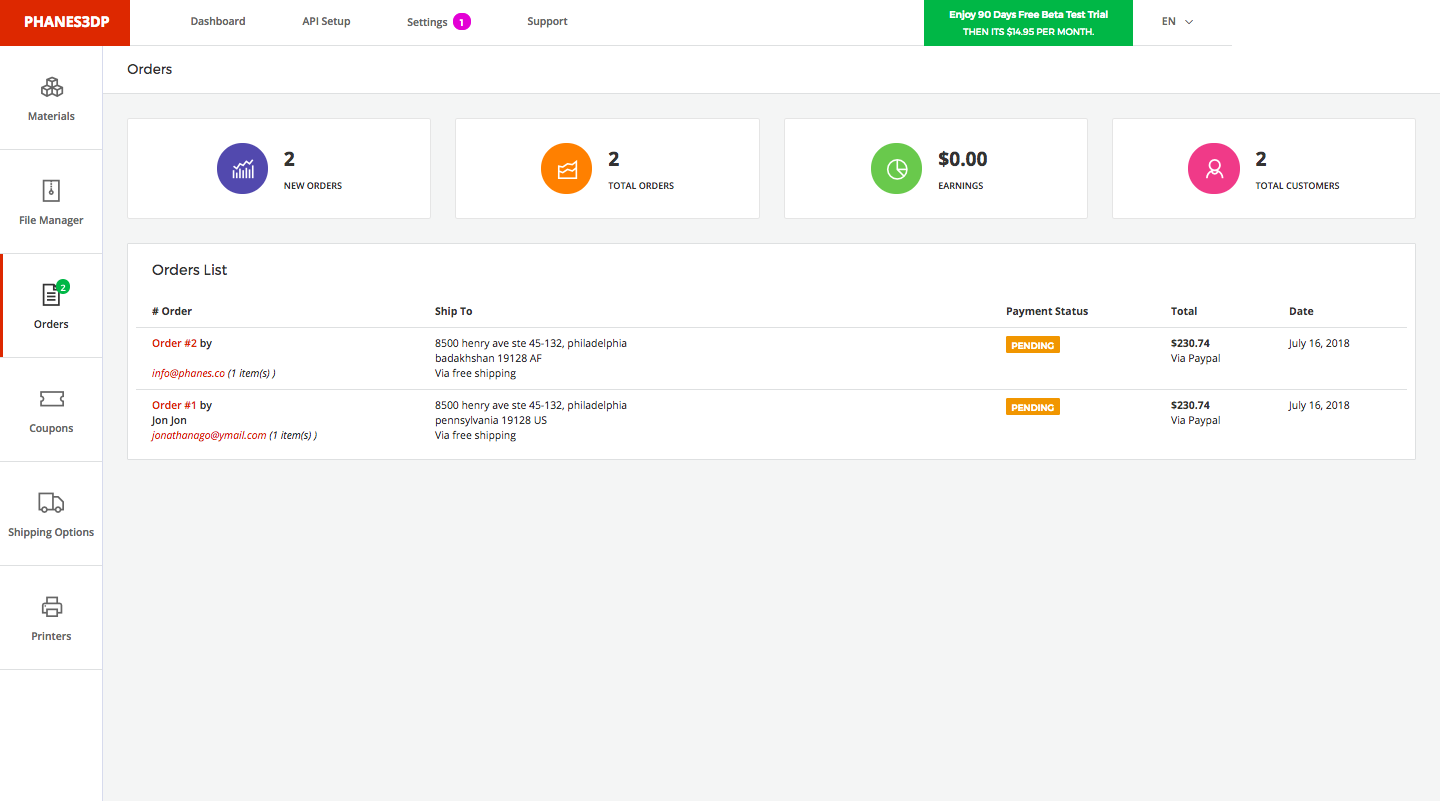Click the pink Total Customers icon
This screenshot has height=801, width=1440.
pyautogui.click(x=1214, y=168)
